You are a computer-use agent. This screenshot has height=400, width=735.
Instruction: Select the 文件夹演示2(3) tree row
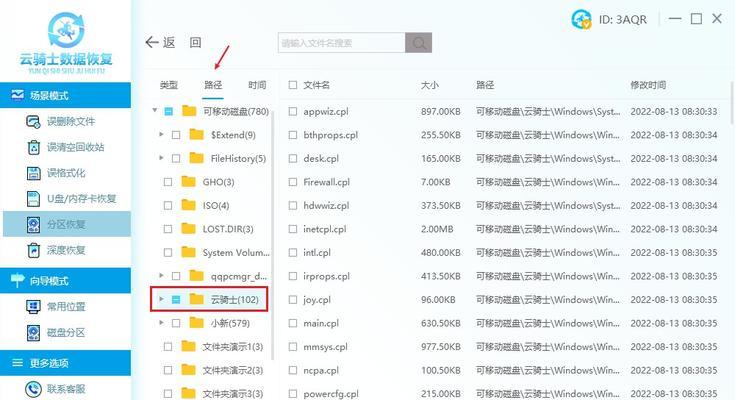211,370
